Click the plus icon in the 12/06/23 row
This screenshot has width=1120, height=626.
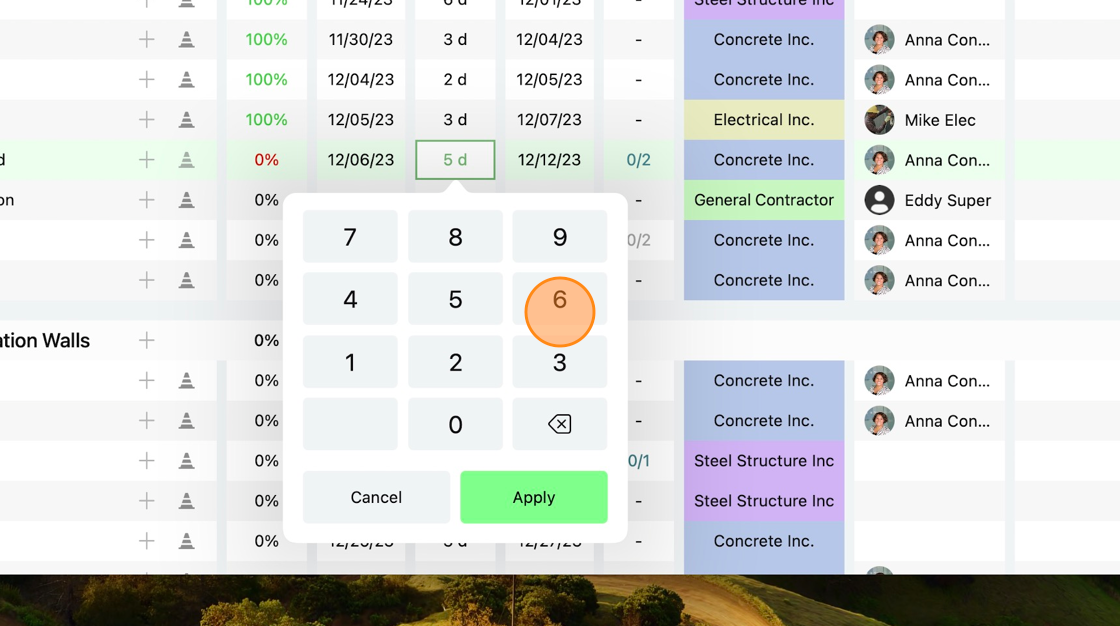(x=146, y=159)
